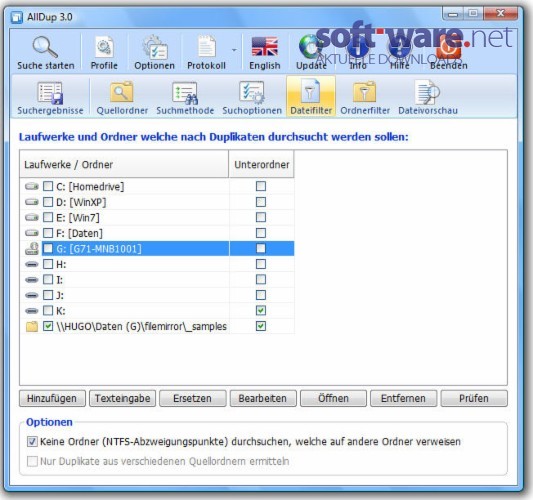This screenshot has width=533, height=500.
Task: Click the G: network drive icon
Action: (32, 248)
